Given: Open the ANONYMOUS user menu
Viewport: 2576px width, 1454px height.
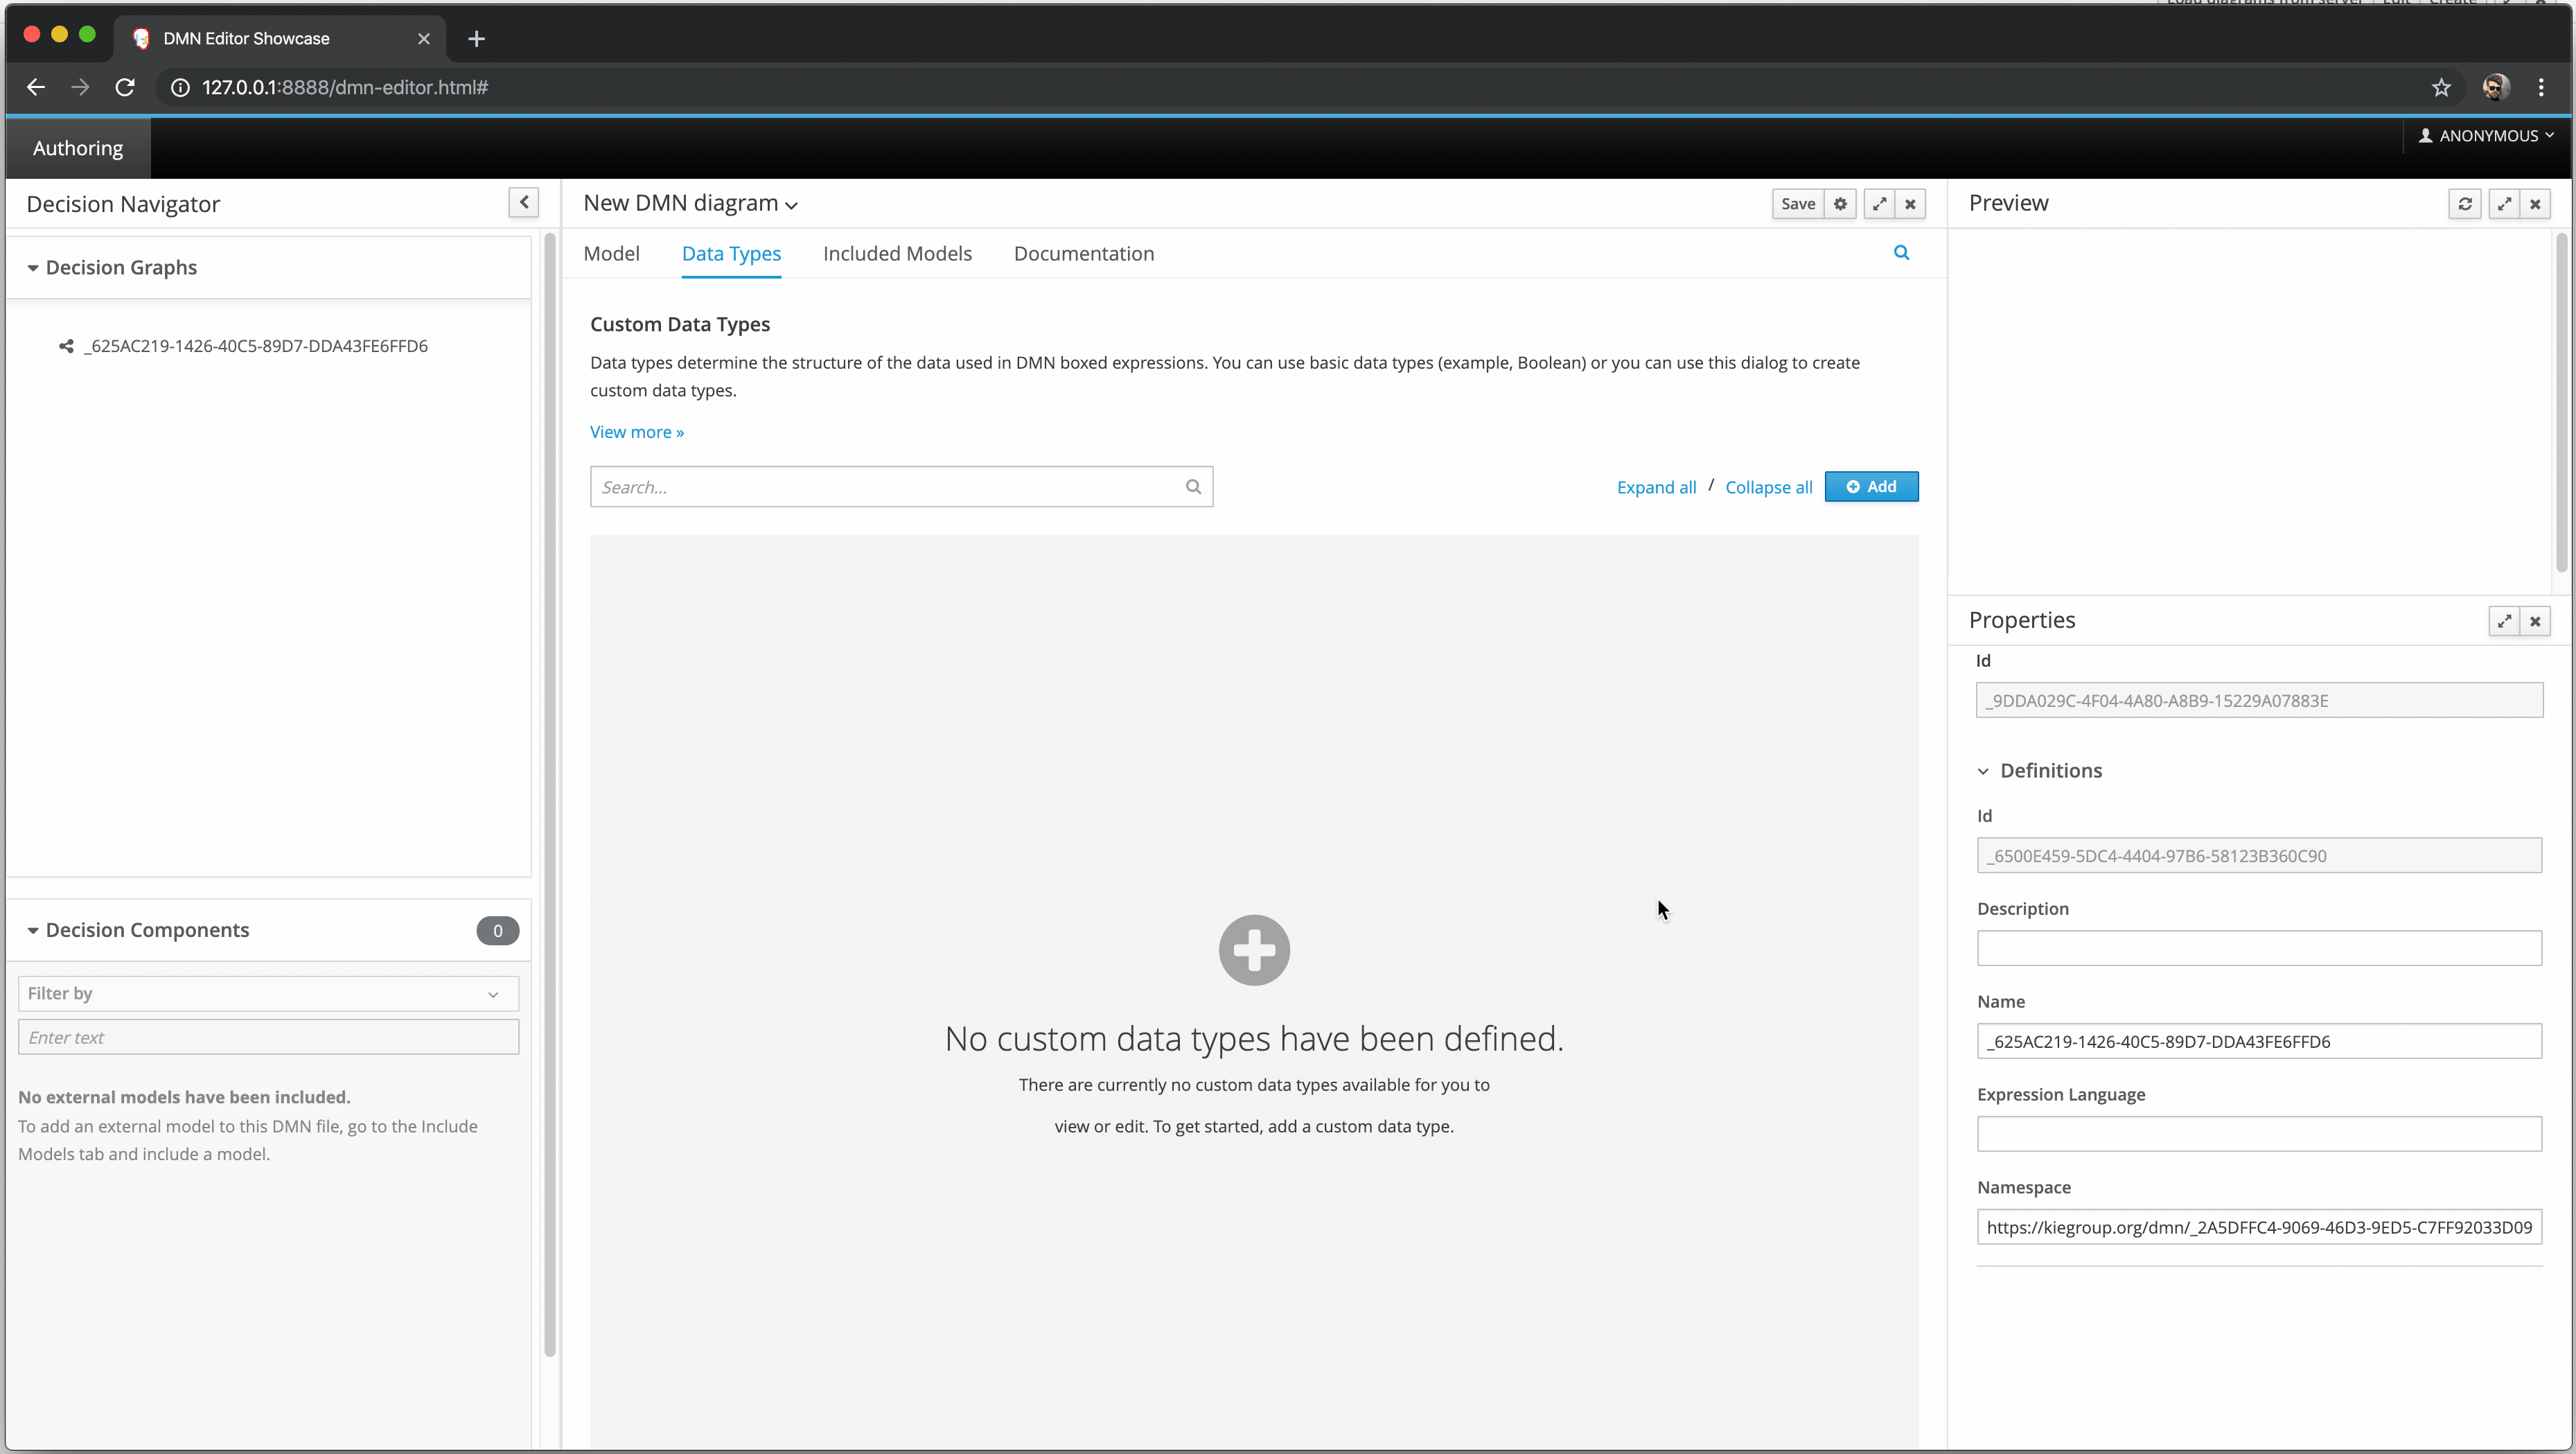Looking at the screenshot, I should coord(2486,135).
